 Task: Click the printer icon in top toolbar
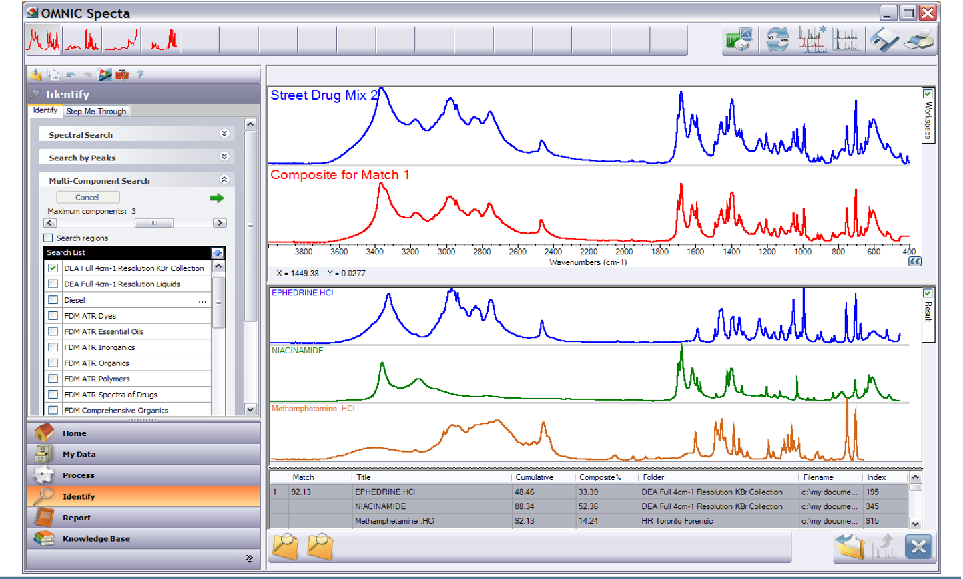[x=920, y=41]
